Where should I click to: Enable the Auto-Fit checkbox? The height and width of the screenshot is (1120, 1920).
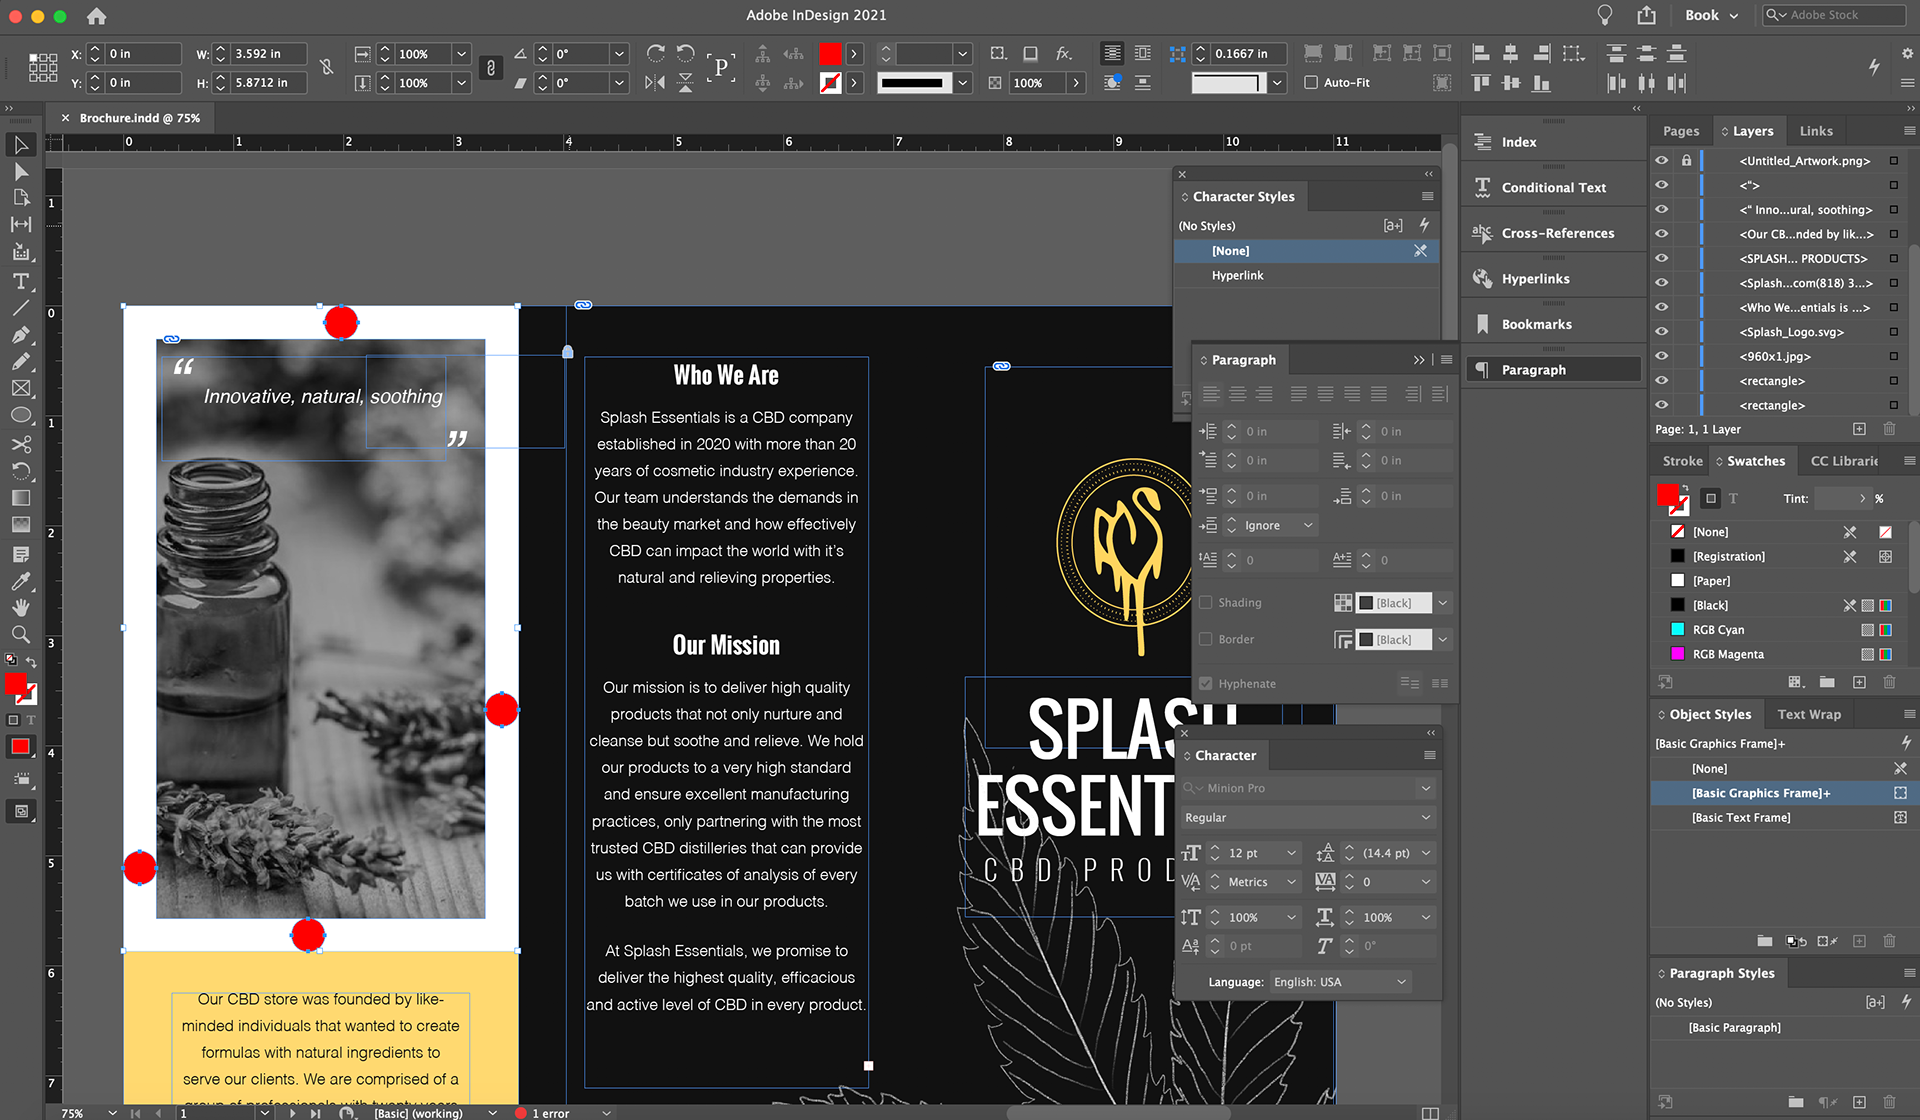[1311, 83]
